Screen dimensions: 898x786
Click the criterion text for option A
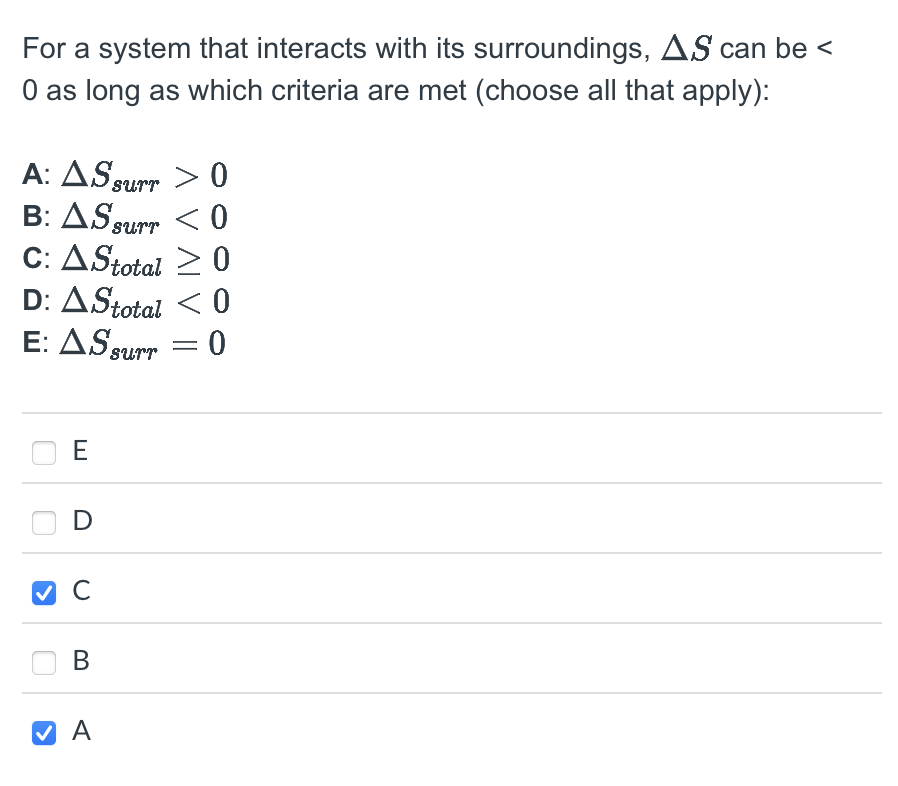coord(125,175)
